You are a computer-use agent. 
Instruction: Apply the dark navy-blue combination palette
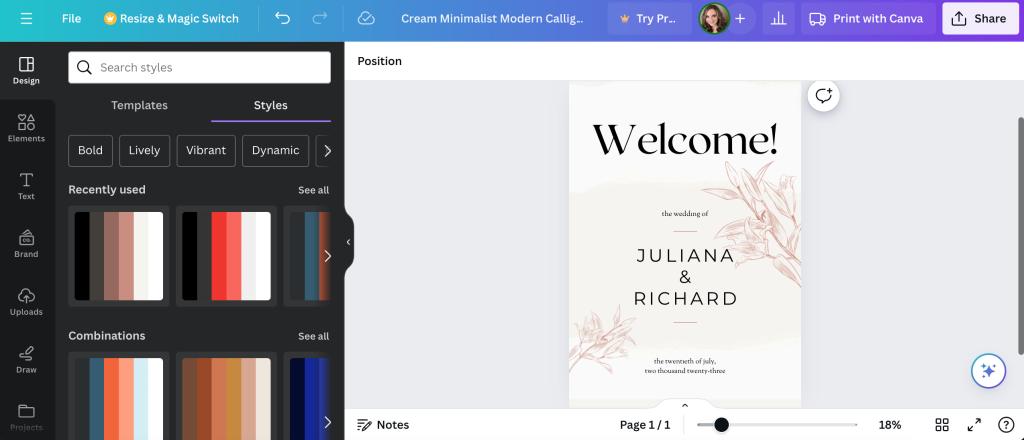(307, 397)
